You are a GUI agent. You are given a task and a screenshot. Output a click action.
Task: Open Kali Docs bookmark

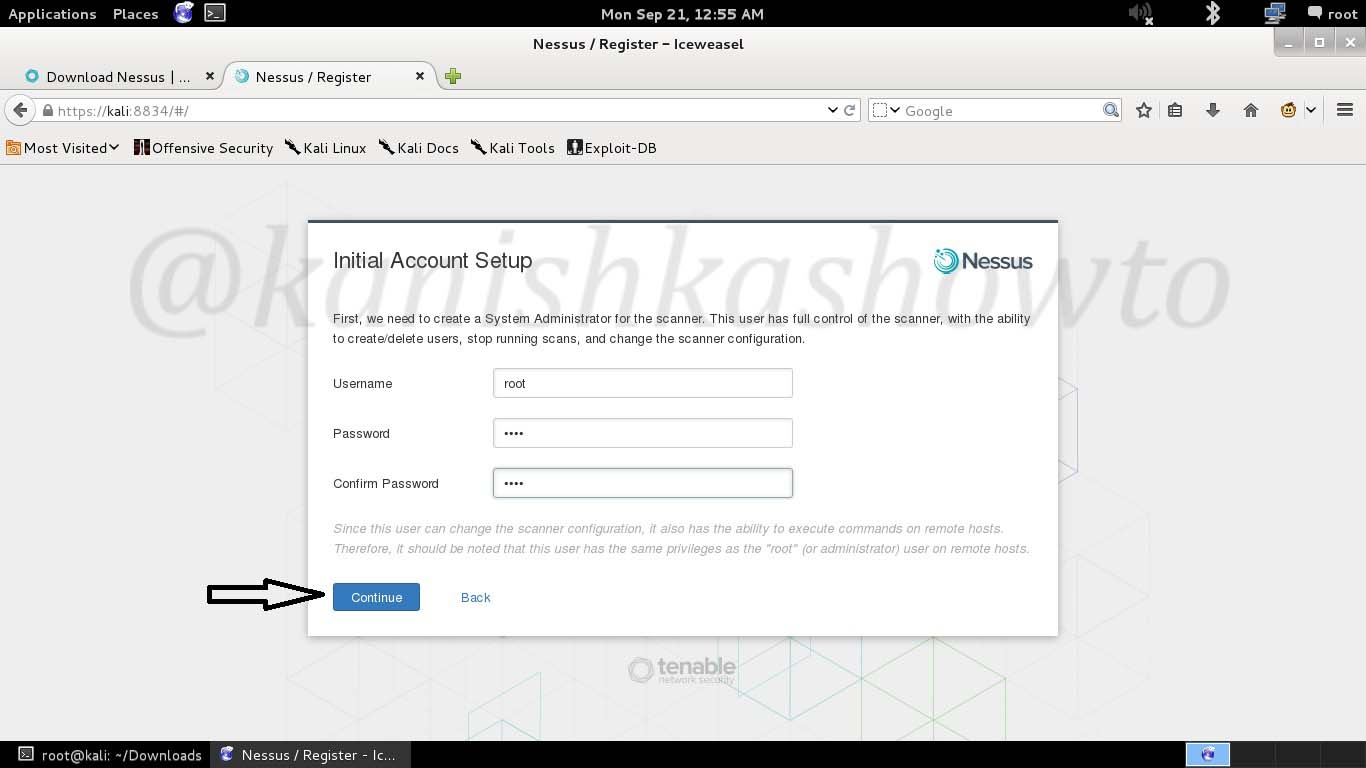[419, 148]
